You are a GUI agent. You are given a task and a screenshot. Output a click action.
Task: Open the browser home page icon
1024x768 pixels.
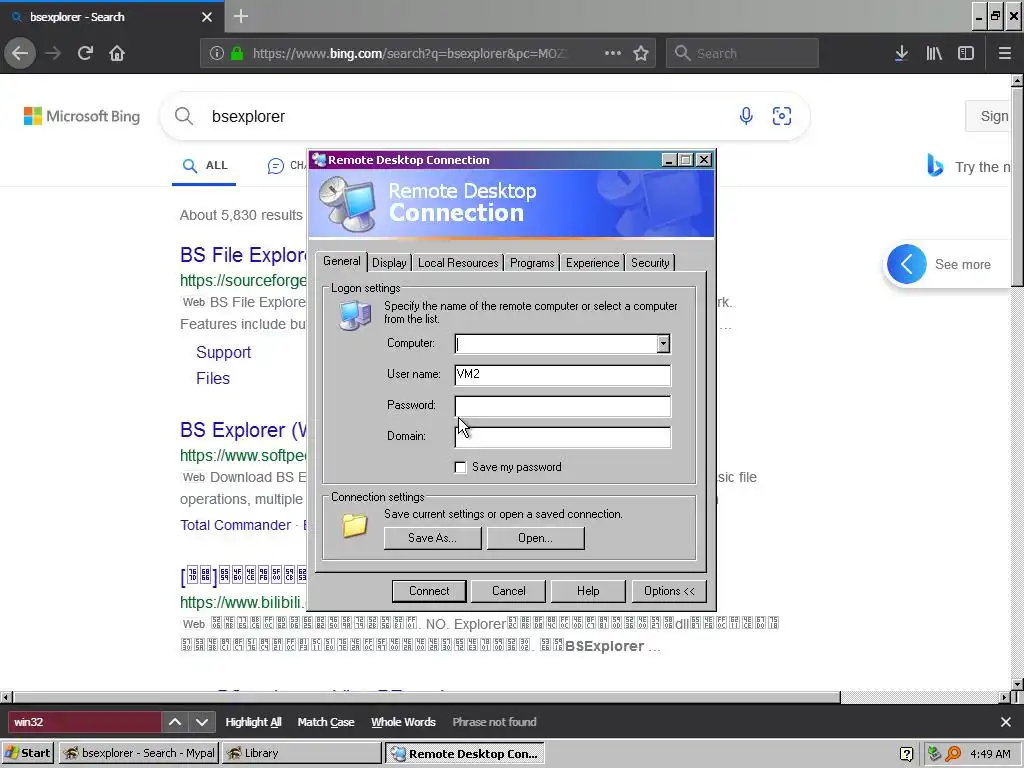(117, 53)
